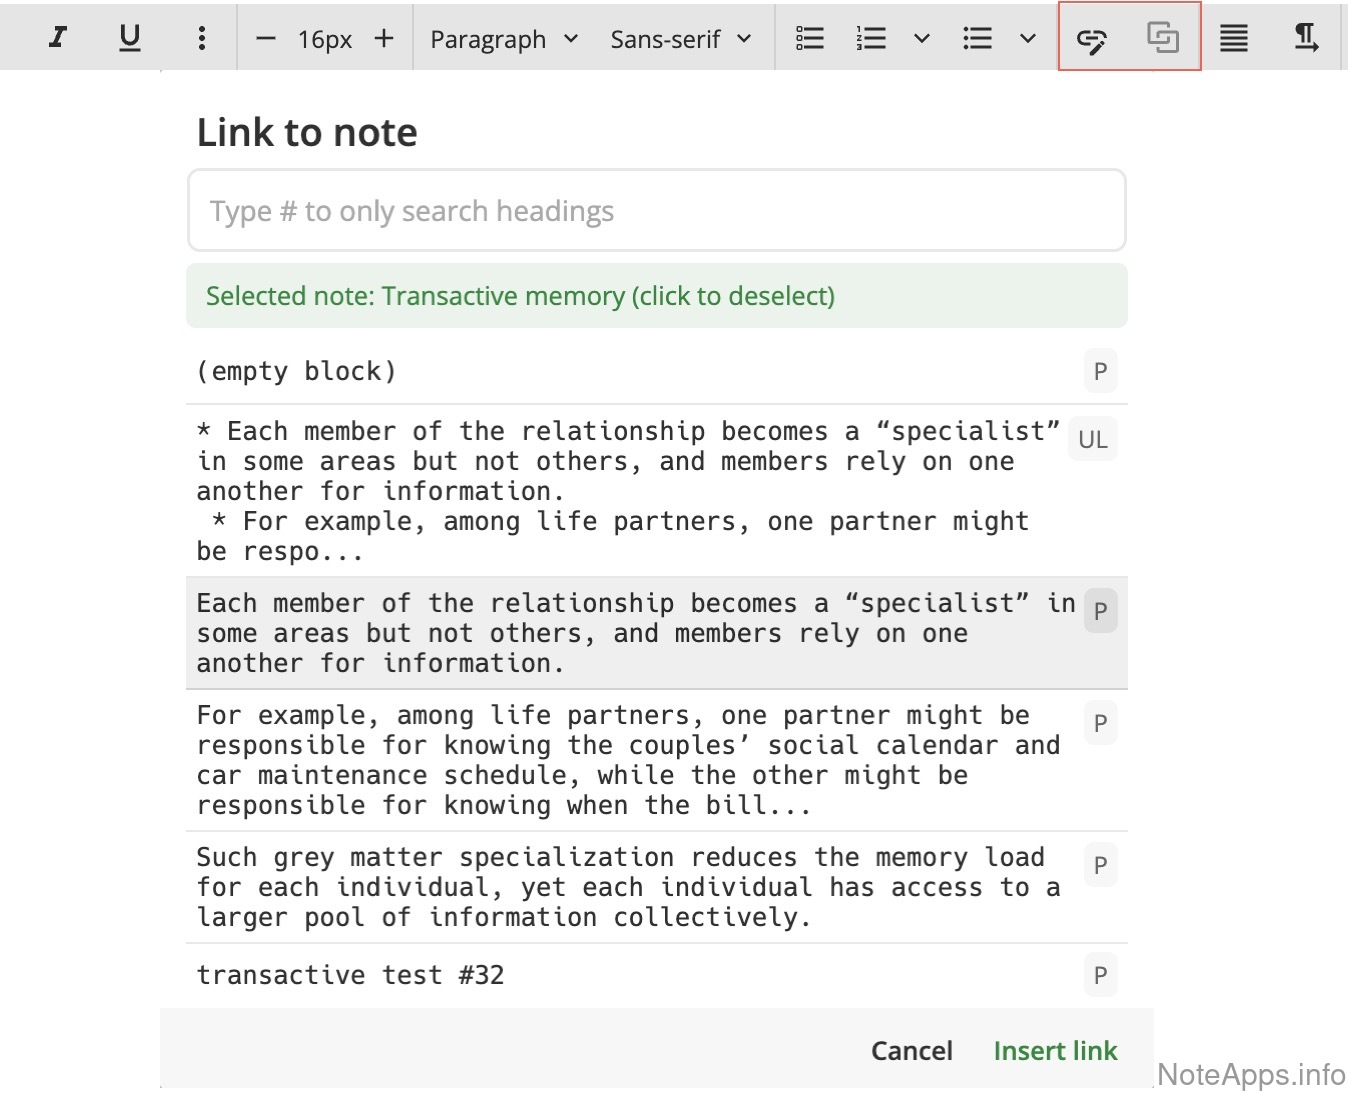
Task: Click the heading search input field
Action: (656, 211)
